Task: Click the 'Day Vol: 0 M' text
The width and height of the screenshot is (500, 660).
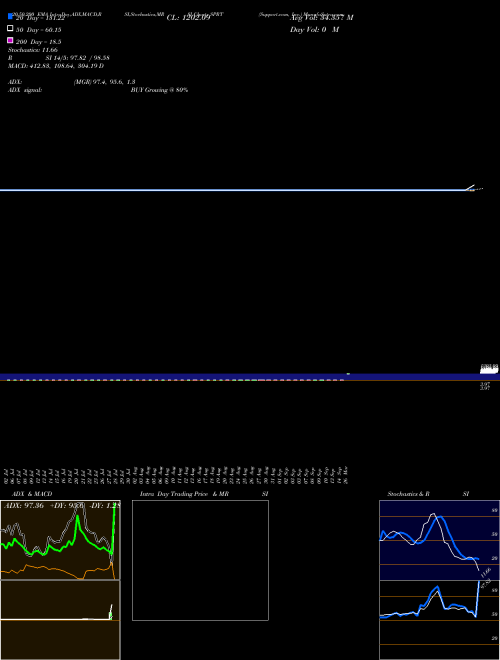Action: click(314, 30)
